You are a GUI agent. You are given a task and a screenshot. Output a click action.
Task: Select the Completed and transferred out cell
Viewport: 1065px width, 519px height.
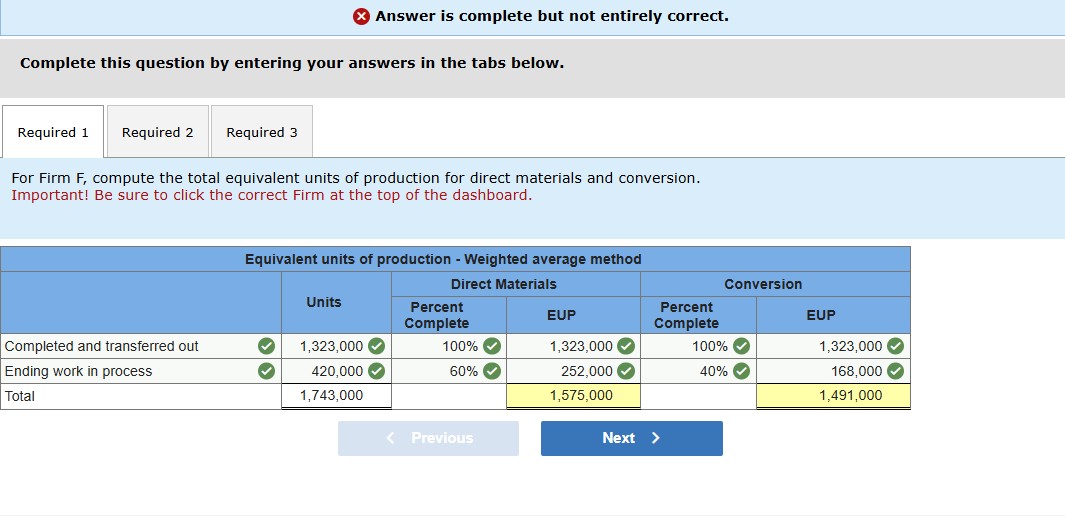[141, 346]
